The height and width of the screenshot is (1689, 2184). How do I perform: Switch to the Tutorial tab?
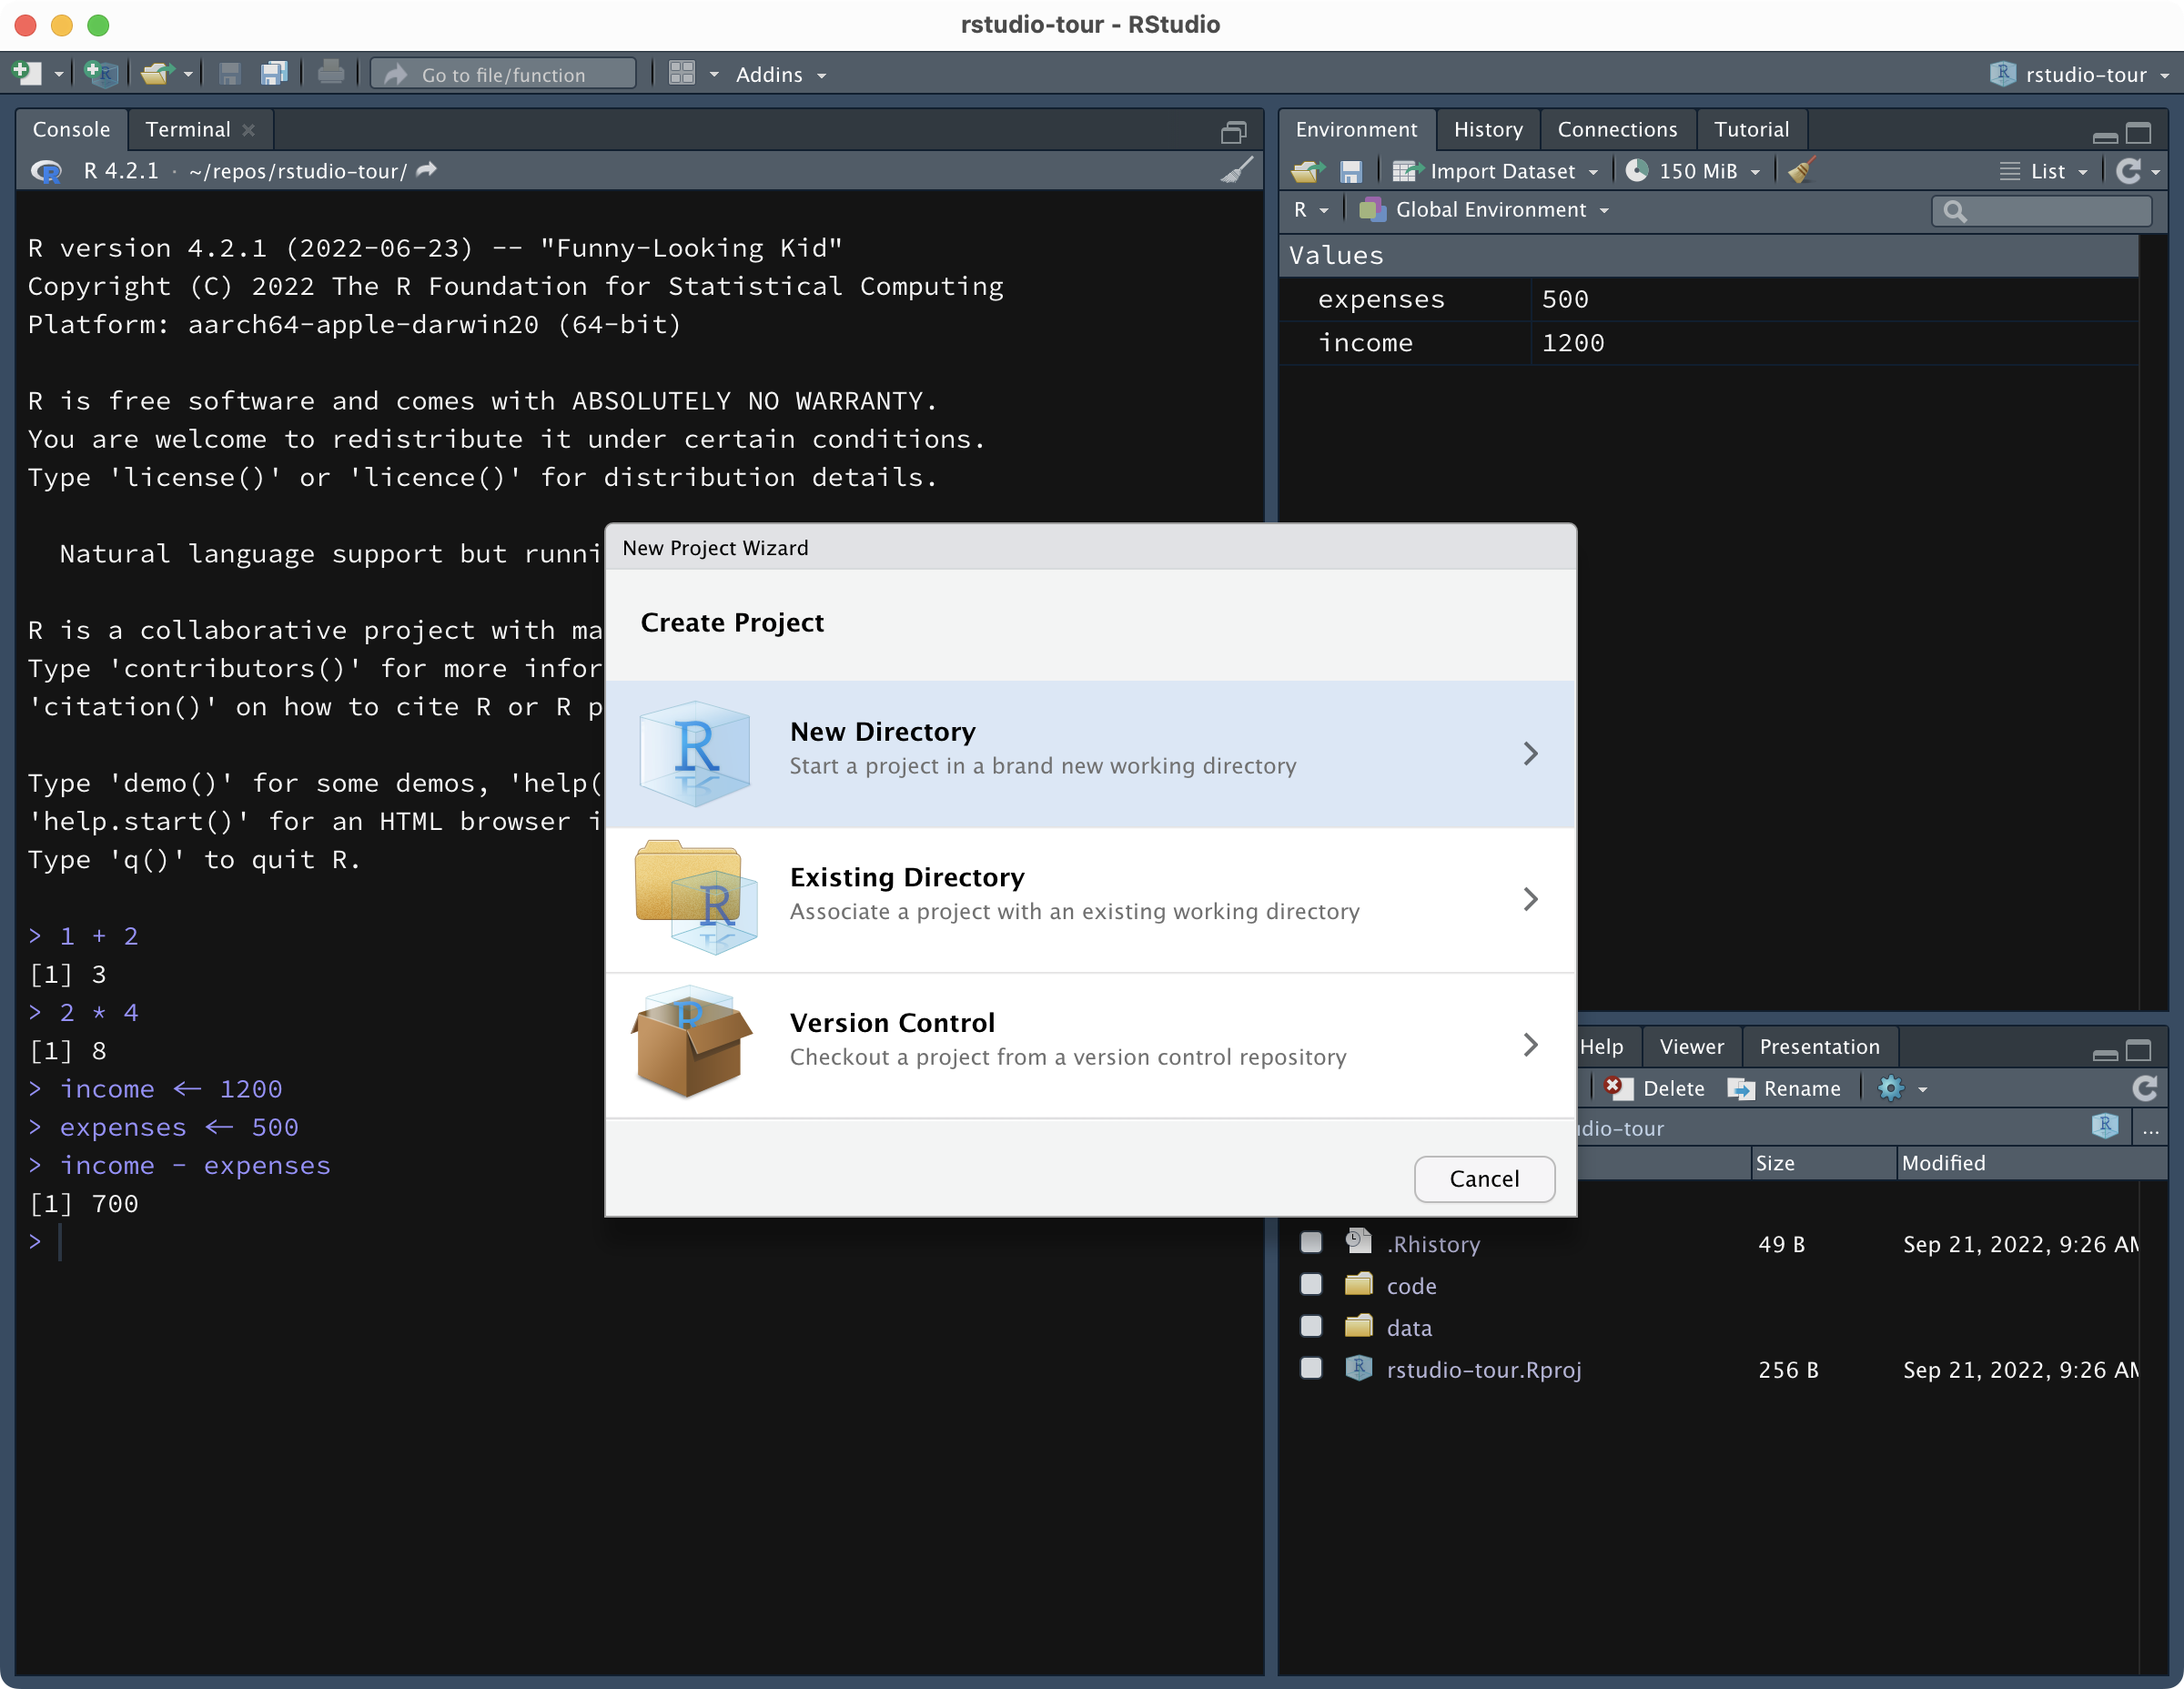tap(1751, 130)
